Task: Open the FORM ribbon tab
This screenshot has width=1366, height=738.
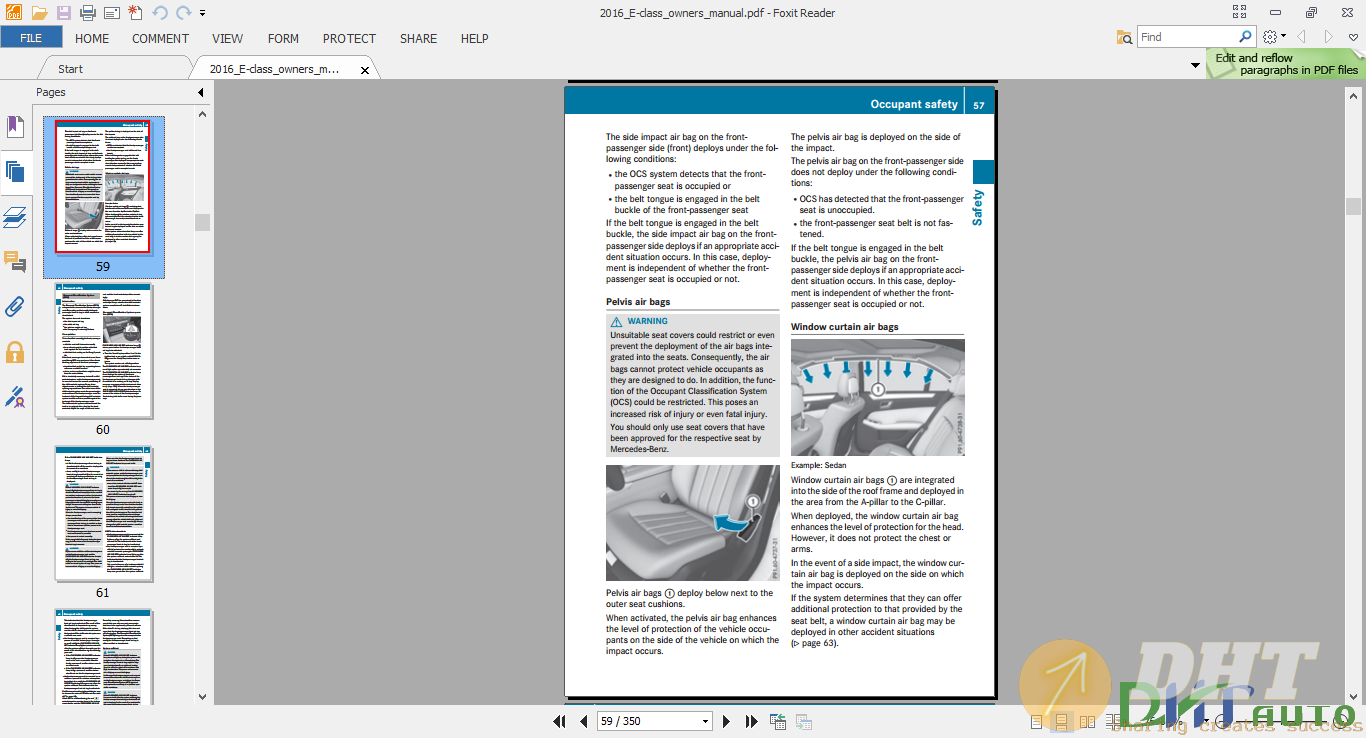Action: (283, 38)
